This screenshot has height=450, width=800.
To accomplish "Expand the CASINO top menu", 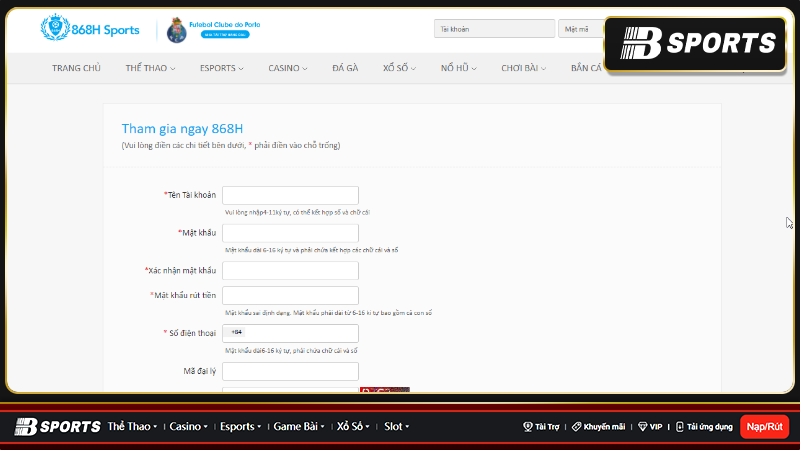I will [288, 68].
